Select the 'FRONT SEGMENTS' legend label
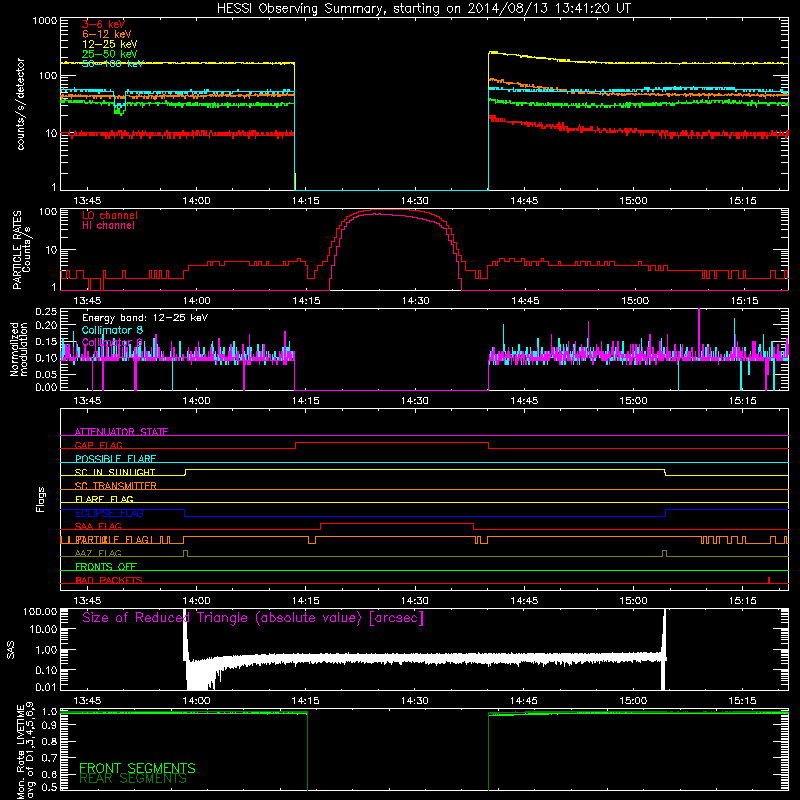Screen dimensions: 800x800 (x=137, y=768)
